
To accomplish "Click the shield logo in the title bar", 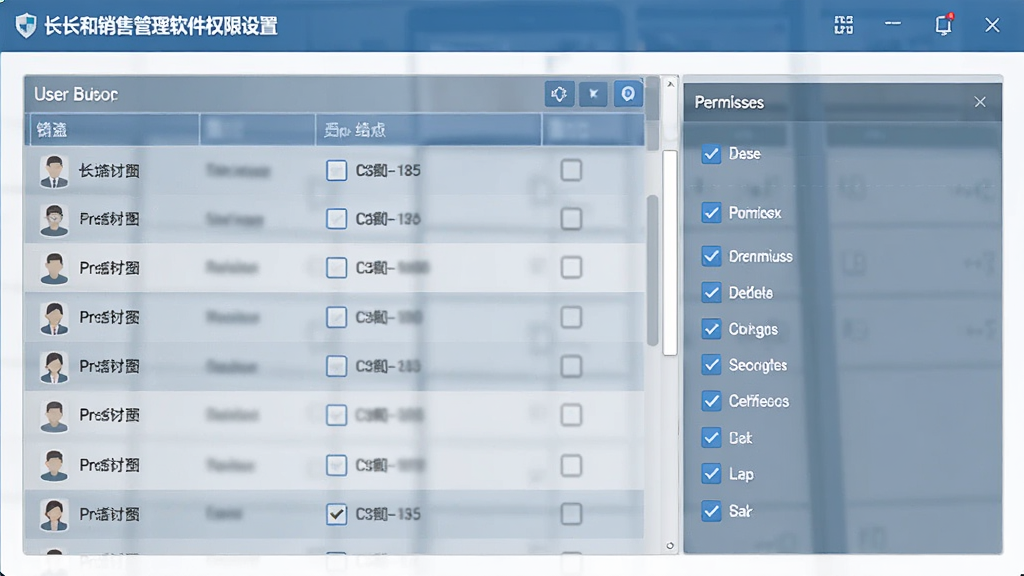I will pyautogui.click(x=26, y=25).
